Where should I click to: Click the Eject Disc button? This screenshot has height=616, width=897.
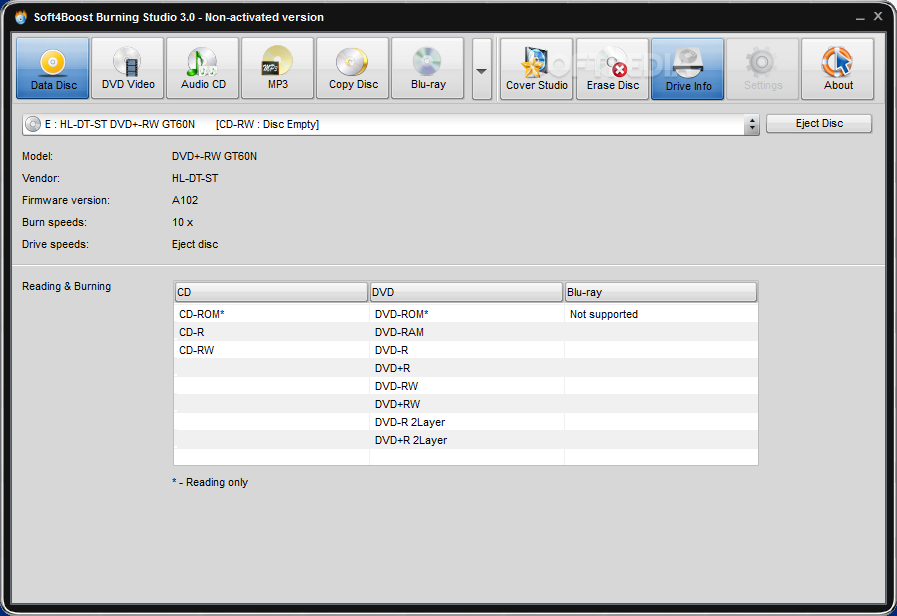(x=819, y=124)
